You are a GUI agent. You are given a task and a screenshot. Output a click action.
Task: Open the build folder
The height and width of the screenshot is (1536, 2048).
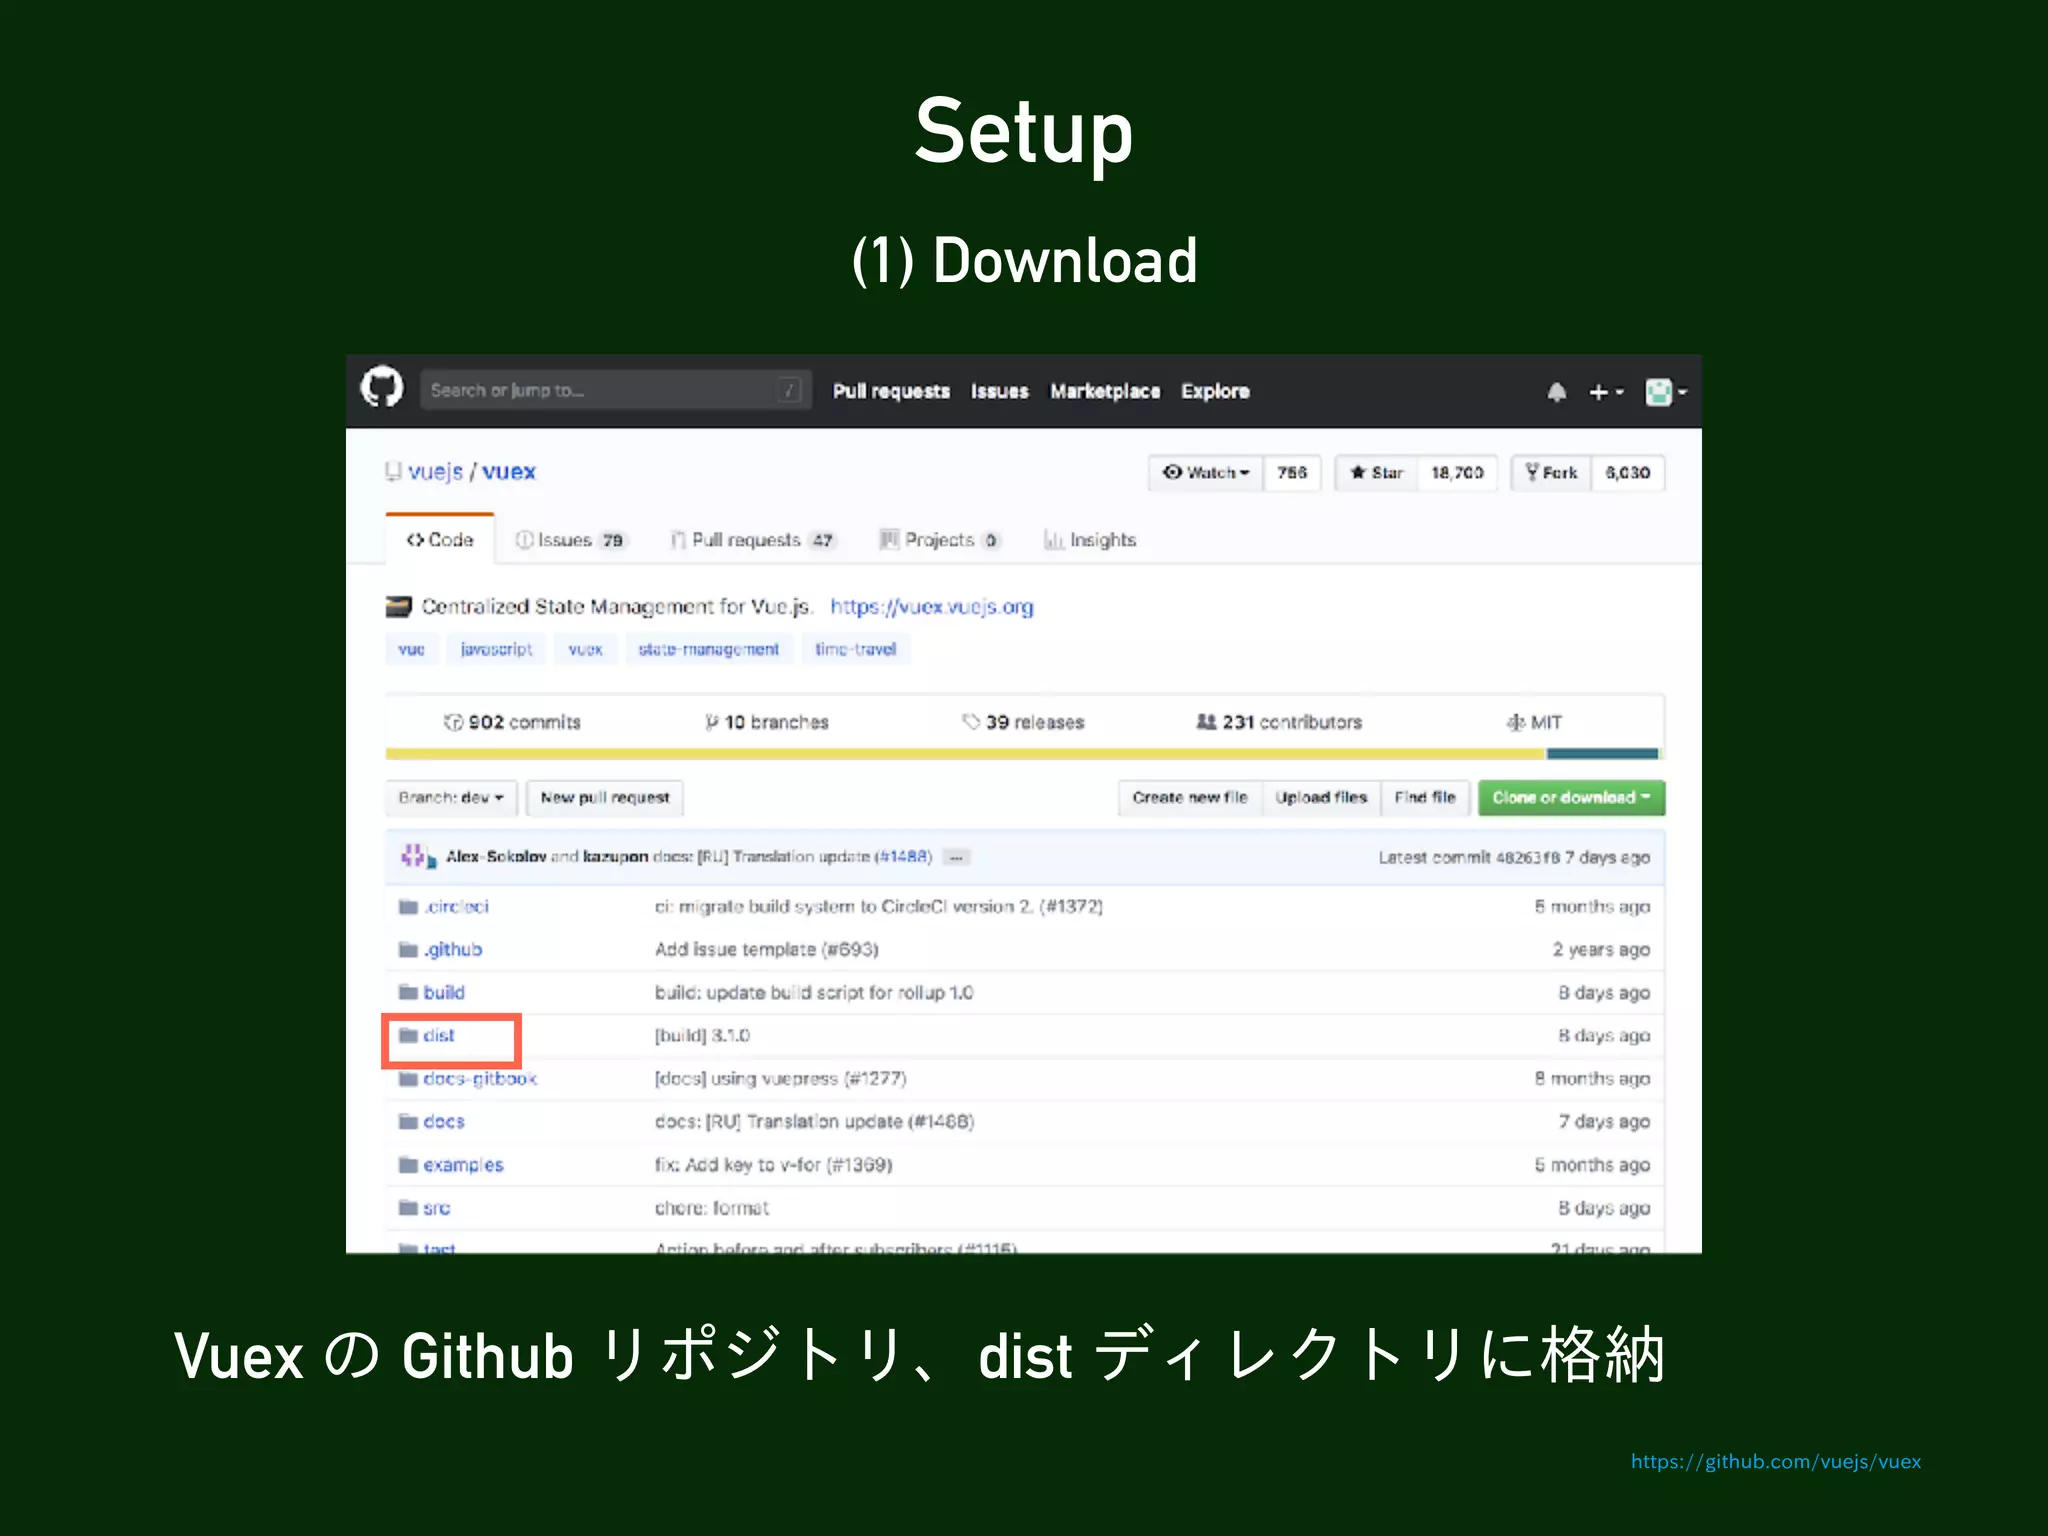click(444, 992)
